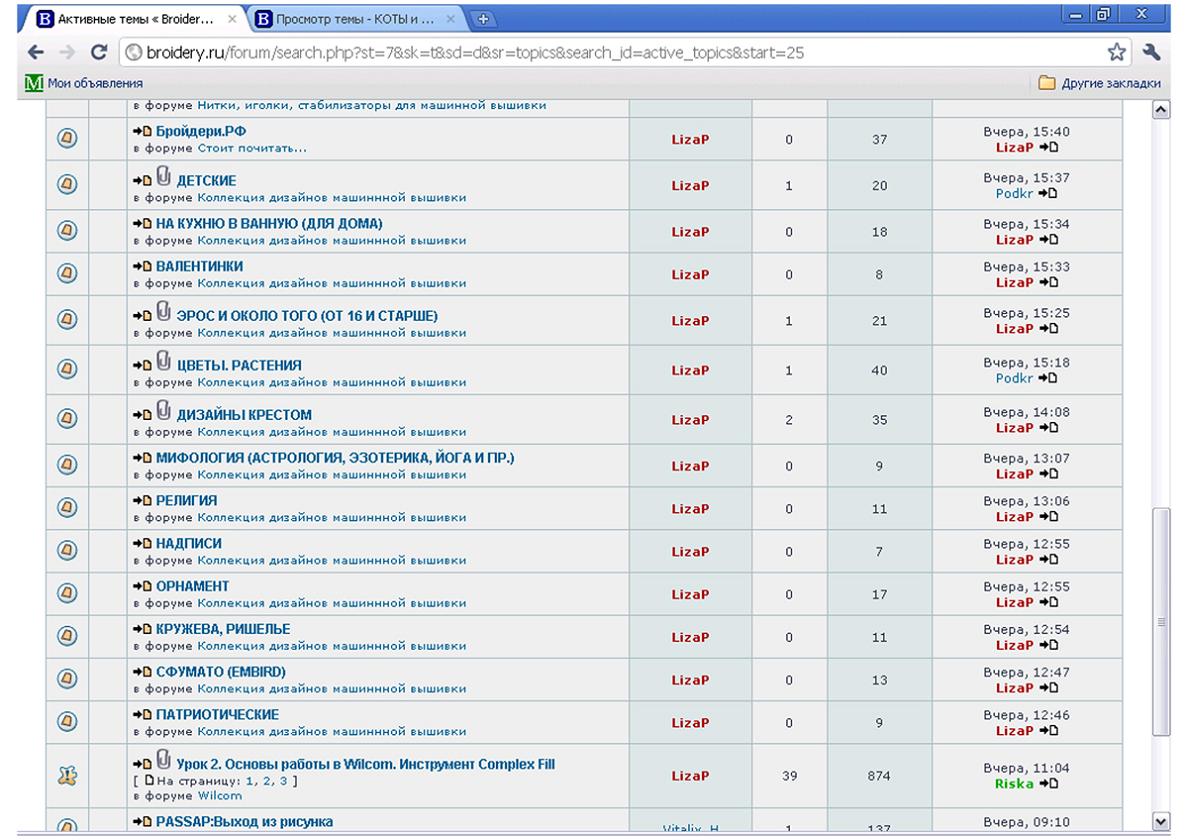Open Riska's profile in last post column
This screenshot has width=1188, height=840.
tap(1014, 783)
